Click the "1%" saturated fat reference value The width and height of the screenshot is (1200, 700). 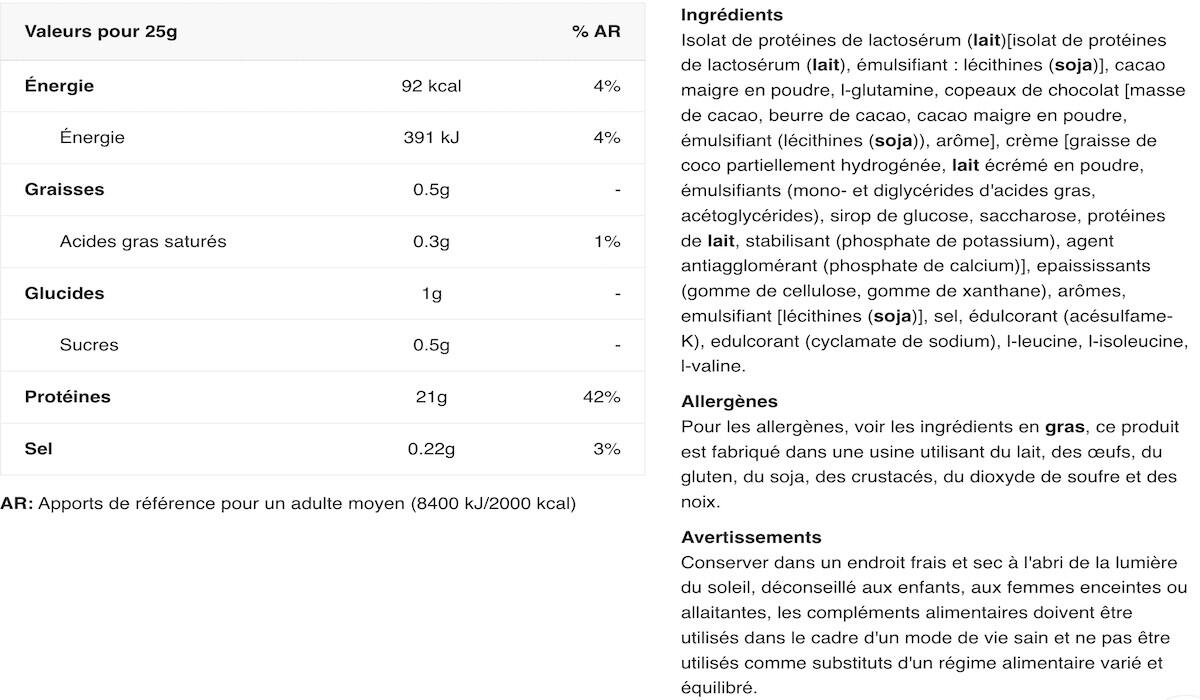tap(607, 241)
